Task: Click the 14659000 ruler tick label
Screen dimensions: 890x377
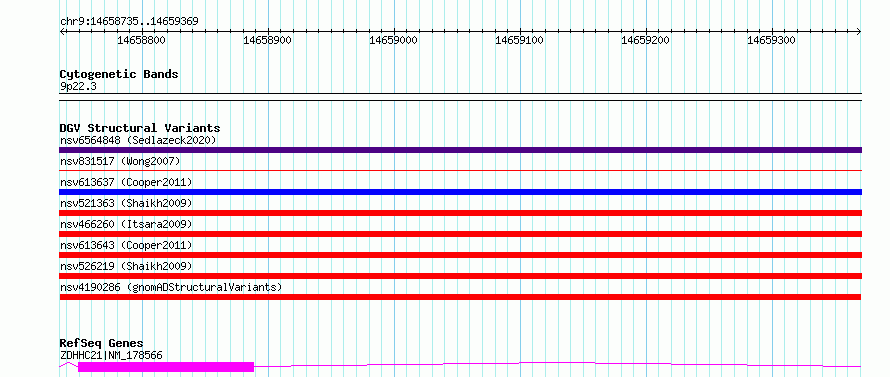Action: (393, 40)
